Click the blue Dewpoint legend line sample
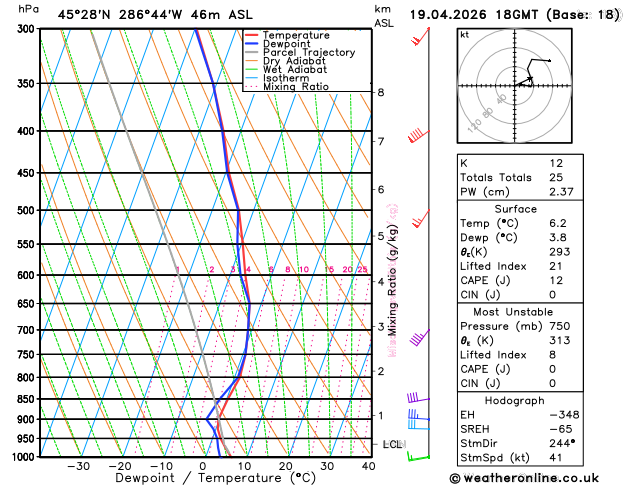This screenshot has width=629, height=486. (x=252, y=44)
